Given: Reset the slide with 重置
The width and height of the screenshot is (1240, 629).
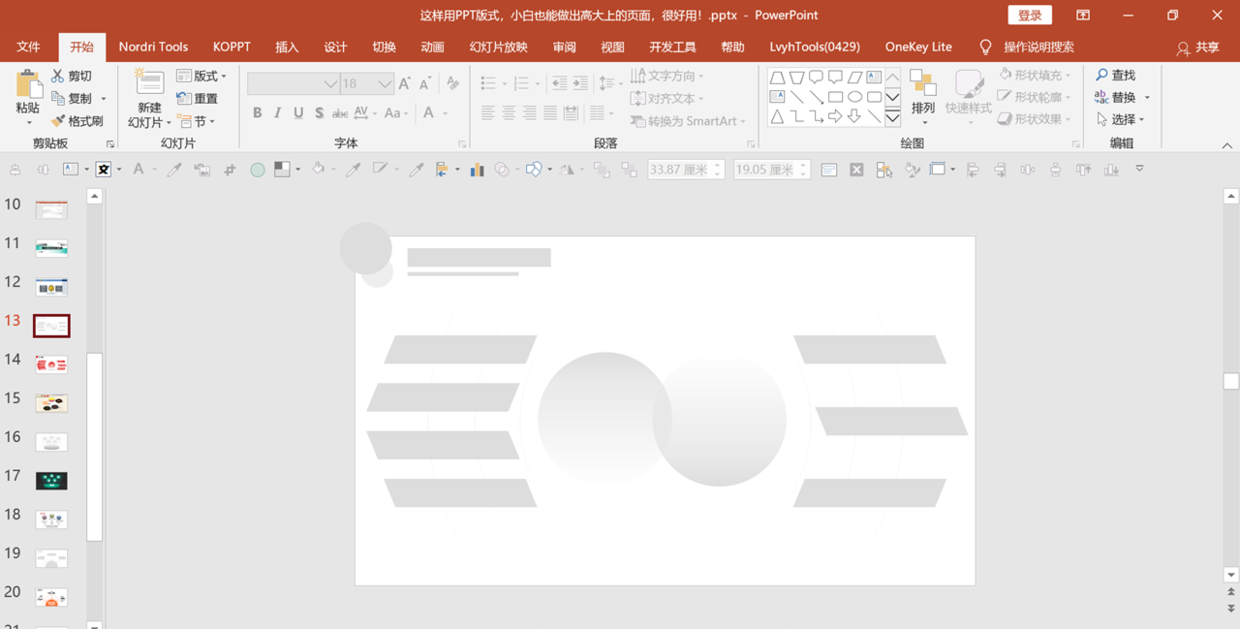Looking at the screenshot, I should point(197,98).
